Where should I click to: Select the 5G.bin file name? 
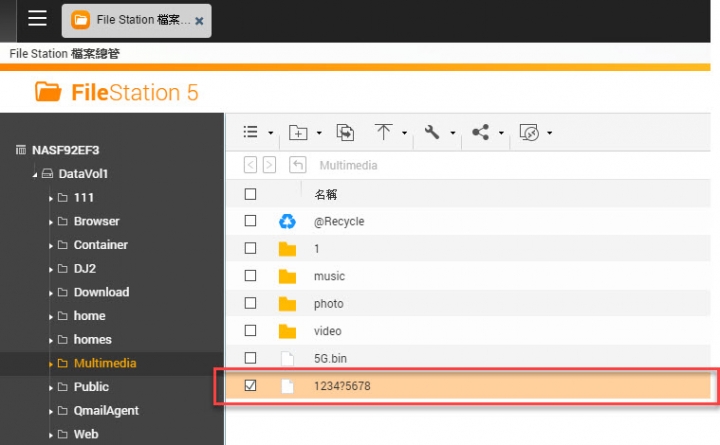click(x=330, y=358)
